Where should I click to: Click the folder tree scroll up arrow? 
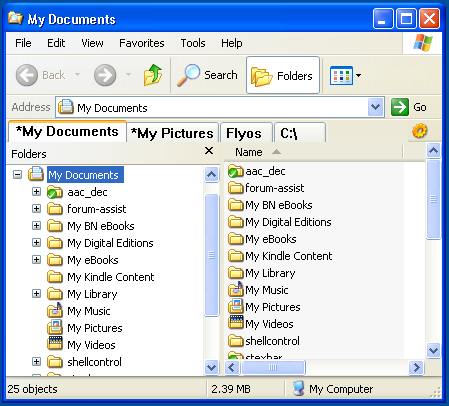coord(211,174)
